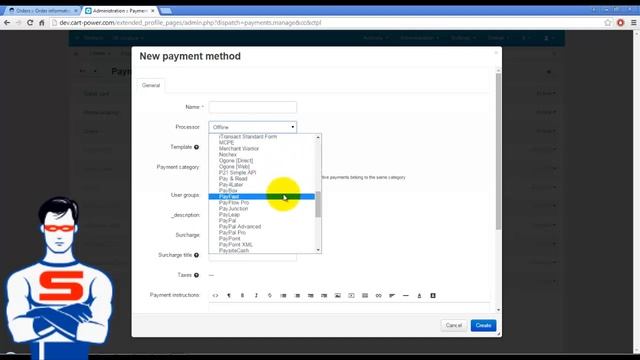Screen dimensions: 640x360
Task: Close the New payment method dialog
Action: click(x=496, y=53)
